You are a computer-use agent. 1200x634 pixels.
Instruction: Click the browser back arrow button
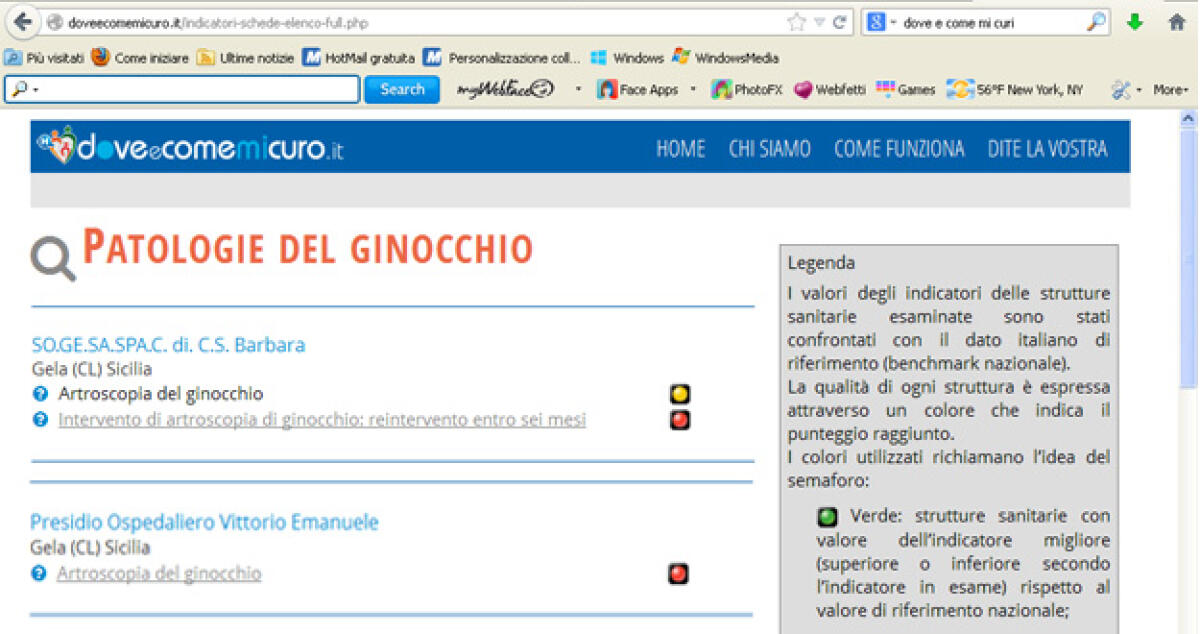tap(22, 22)
